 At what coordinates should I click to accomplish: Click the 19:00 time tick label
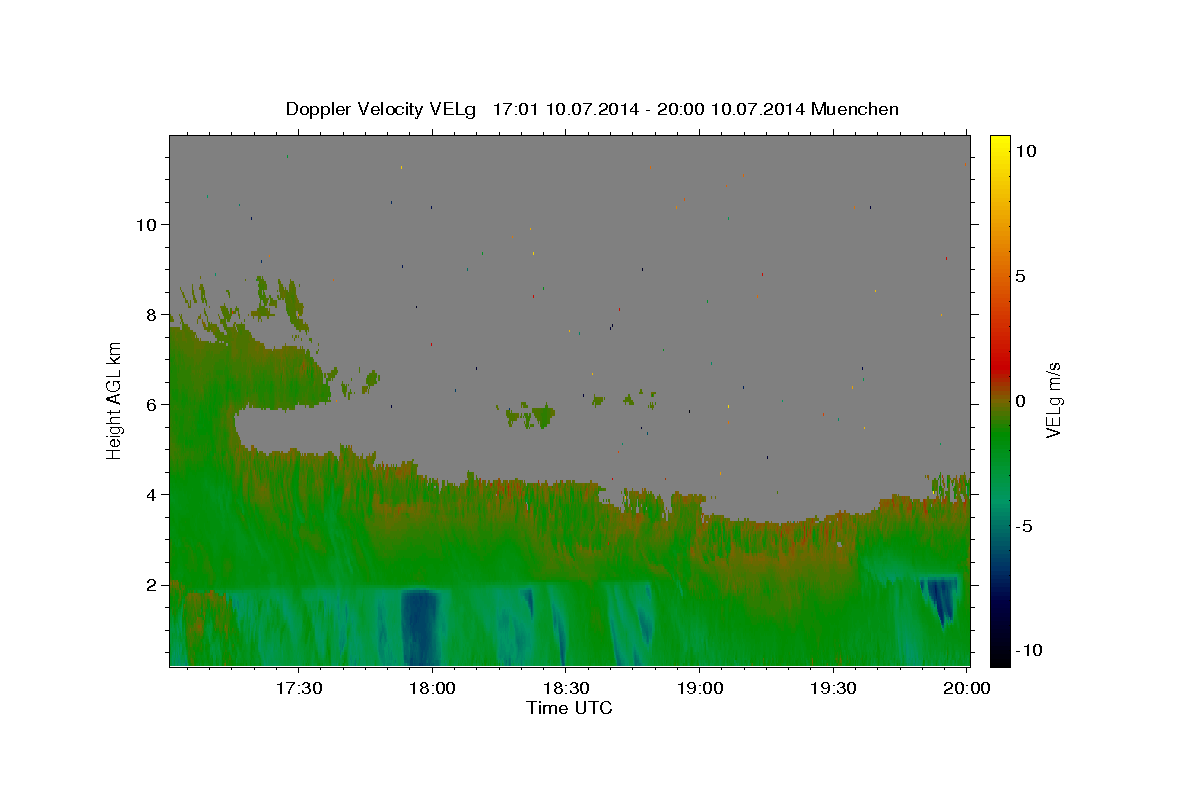click(700, 688)
